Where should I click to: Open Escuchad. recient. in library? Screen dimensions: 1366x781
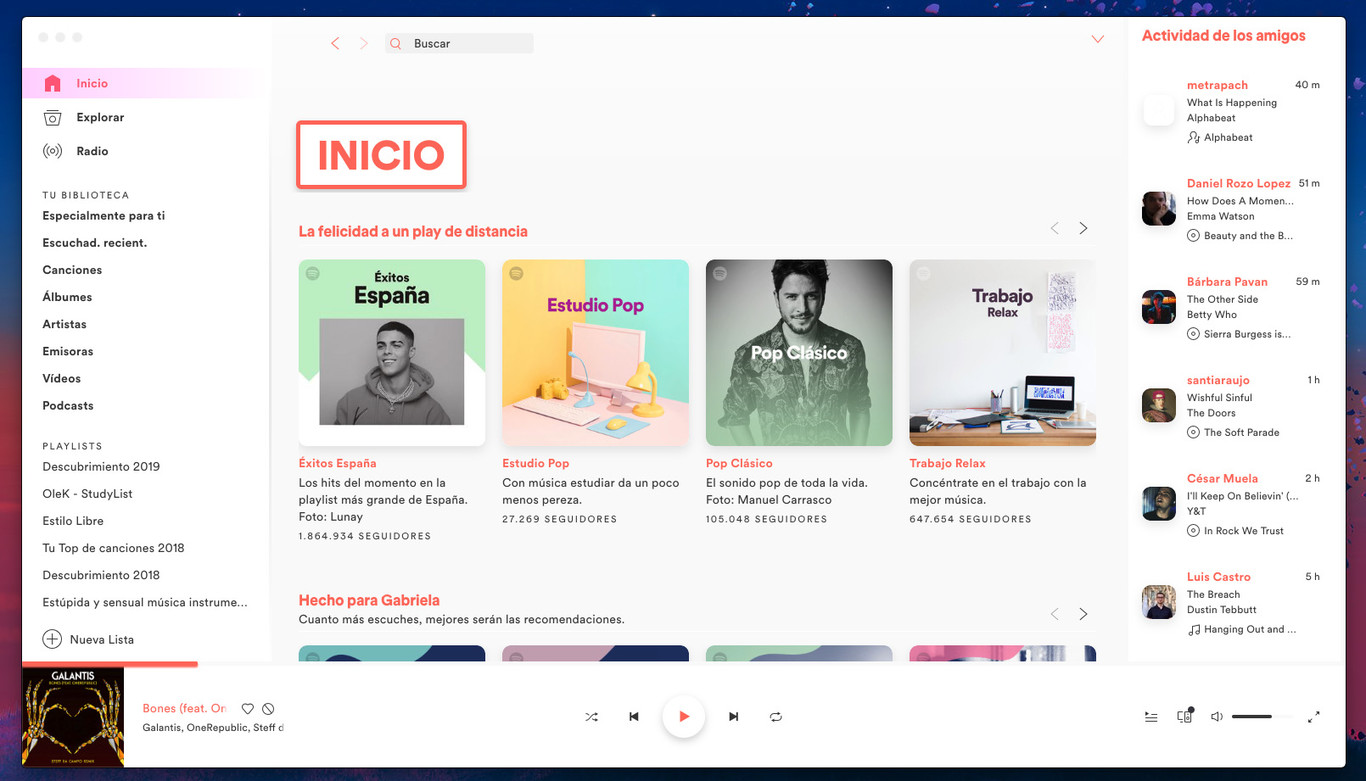click(x=95, y=243)
